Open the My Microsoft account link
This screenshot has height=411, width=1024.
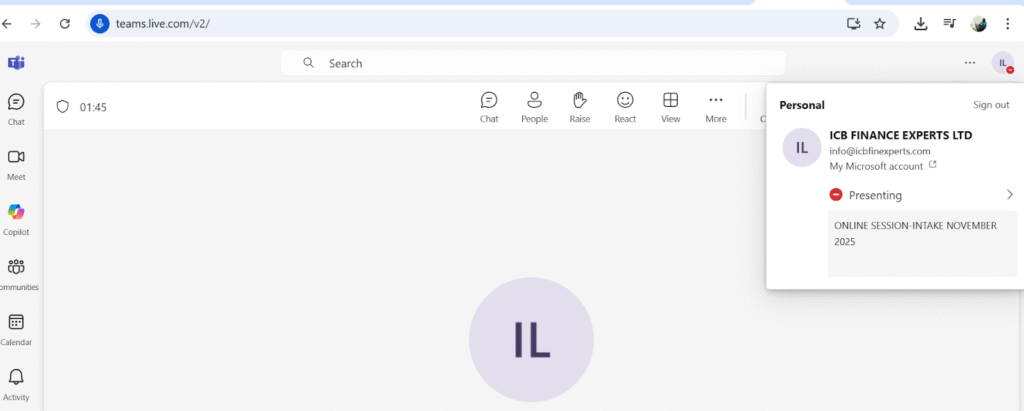(883, 166)
